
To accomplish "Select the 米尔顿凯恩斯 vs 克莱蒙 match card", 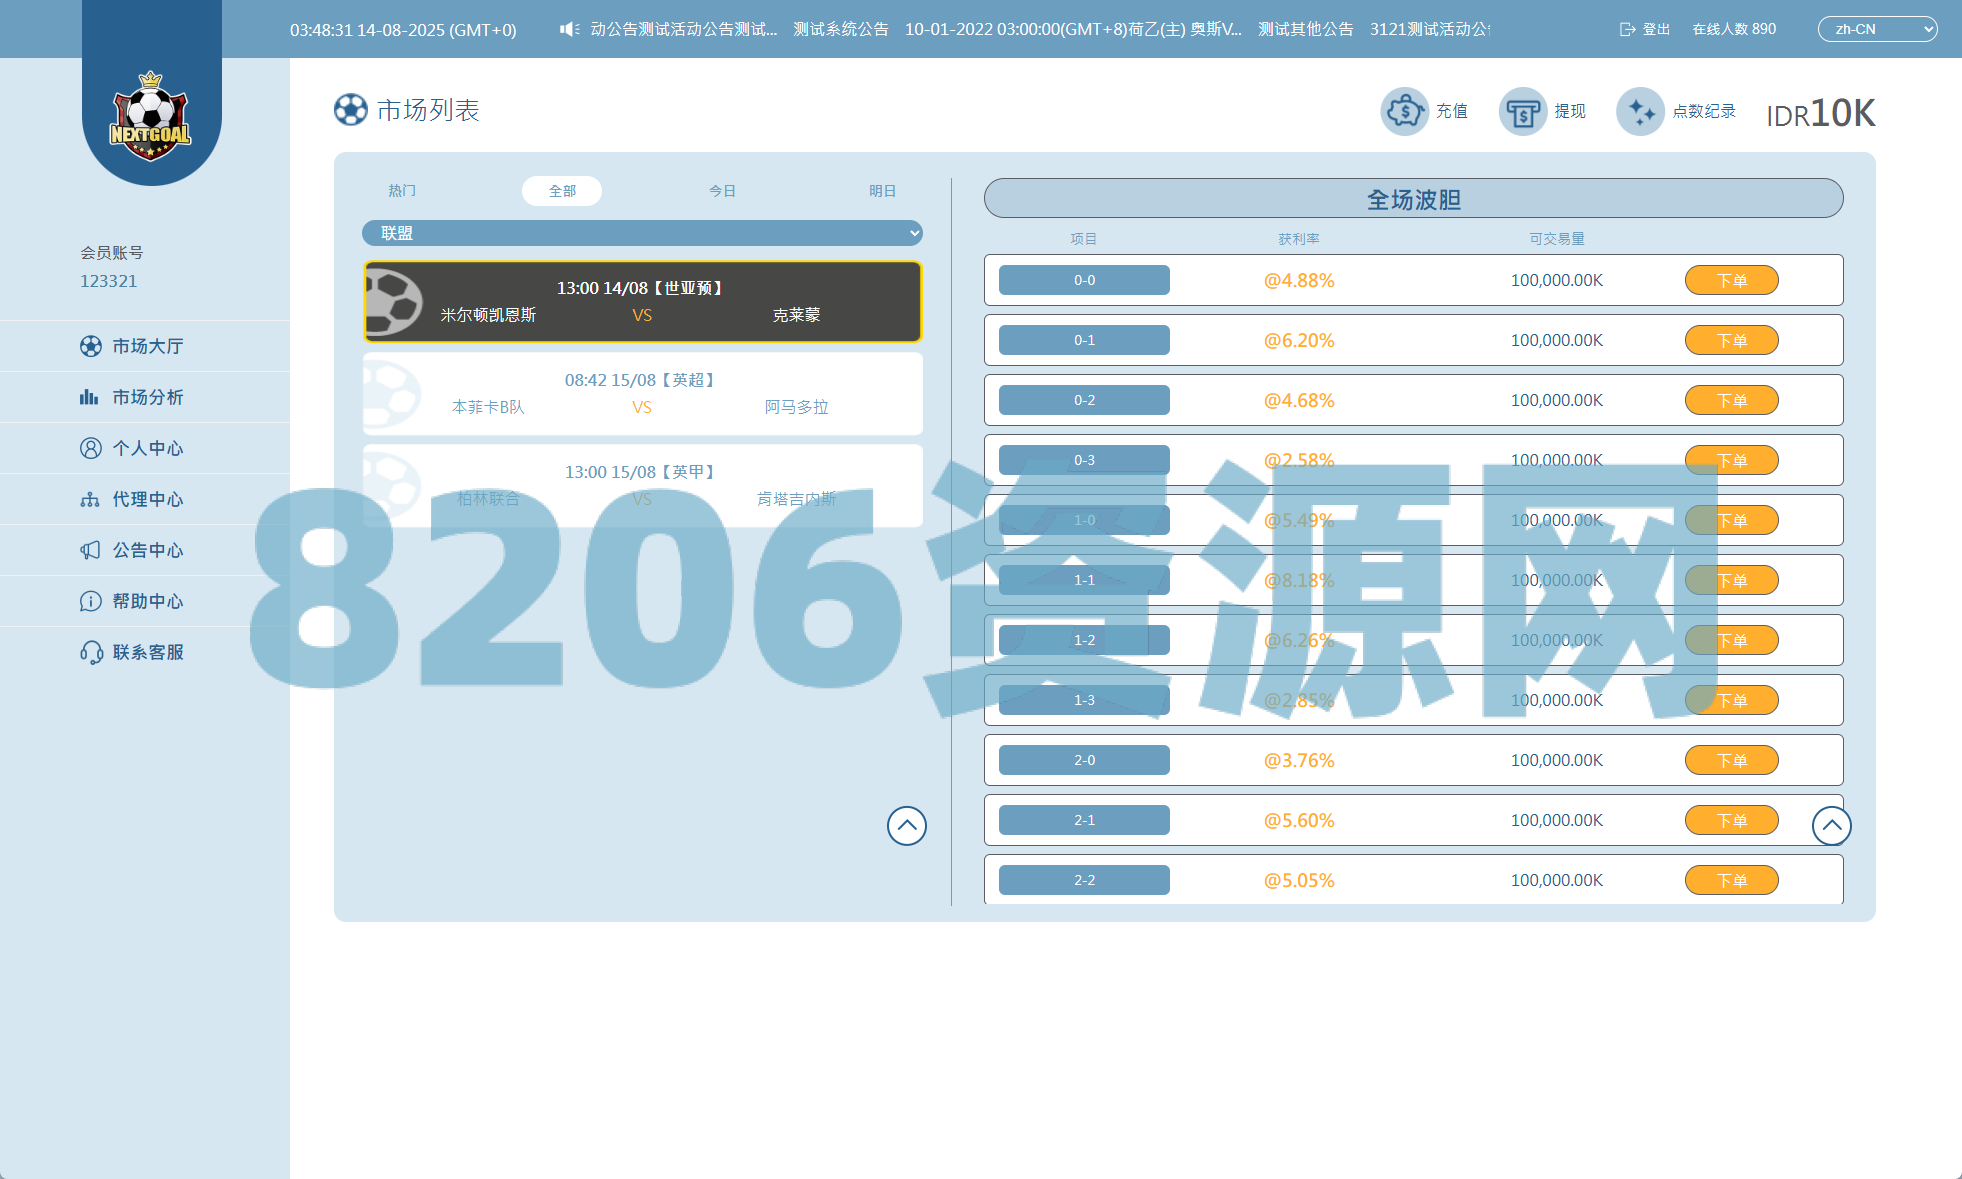I will click(x=642, y=302).
